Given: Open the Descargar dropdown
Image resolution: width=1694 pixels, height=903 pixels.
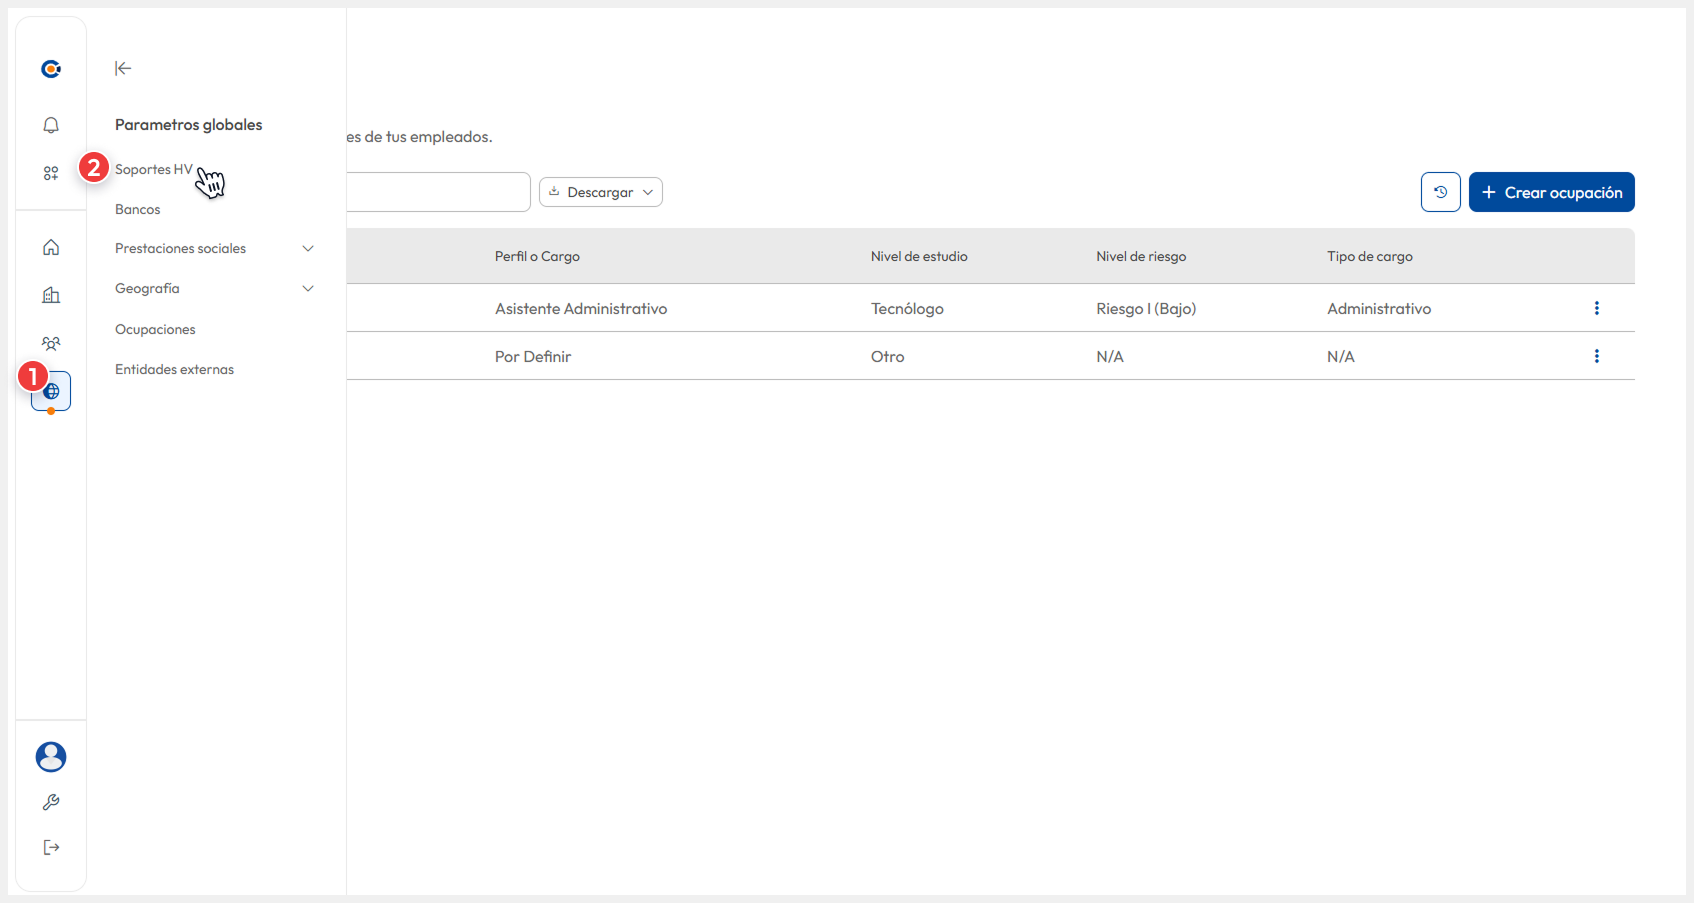Looking at the screenshot, I should click(x=601, y=192).
